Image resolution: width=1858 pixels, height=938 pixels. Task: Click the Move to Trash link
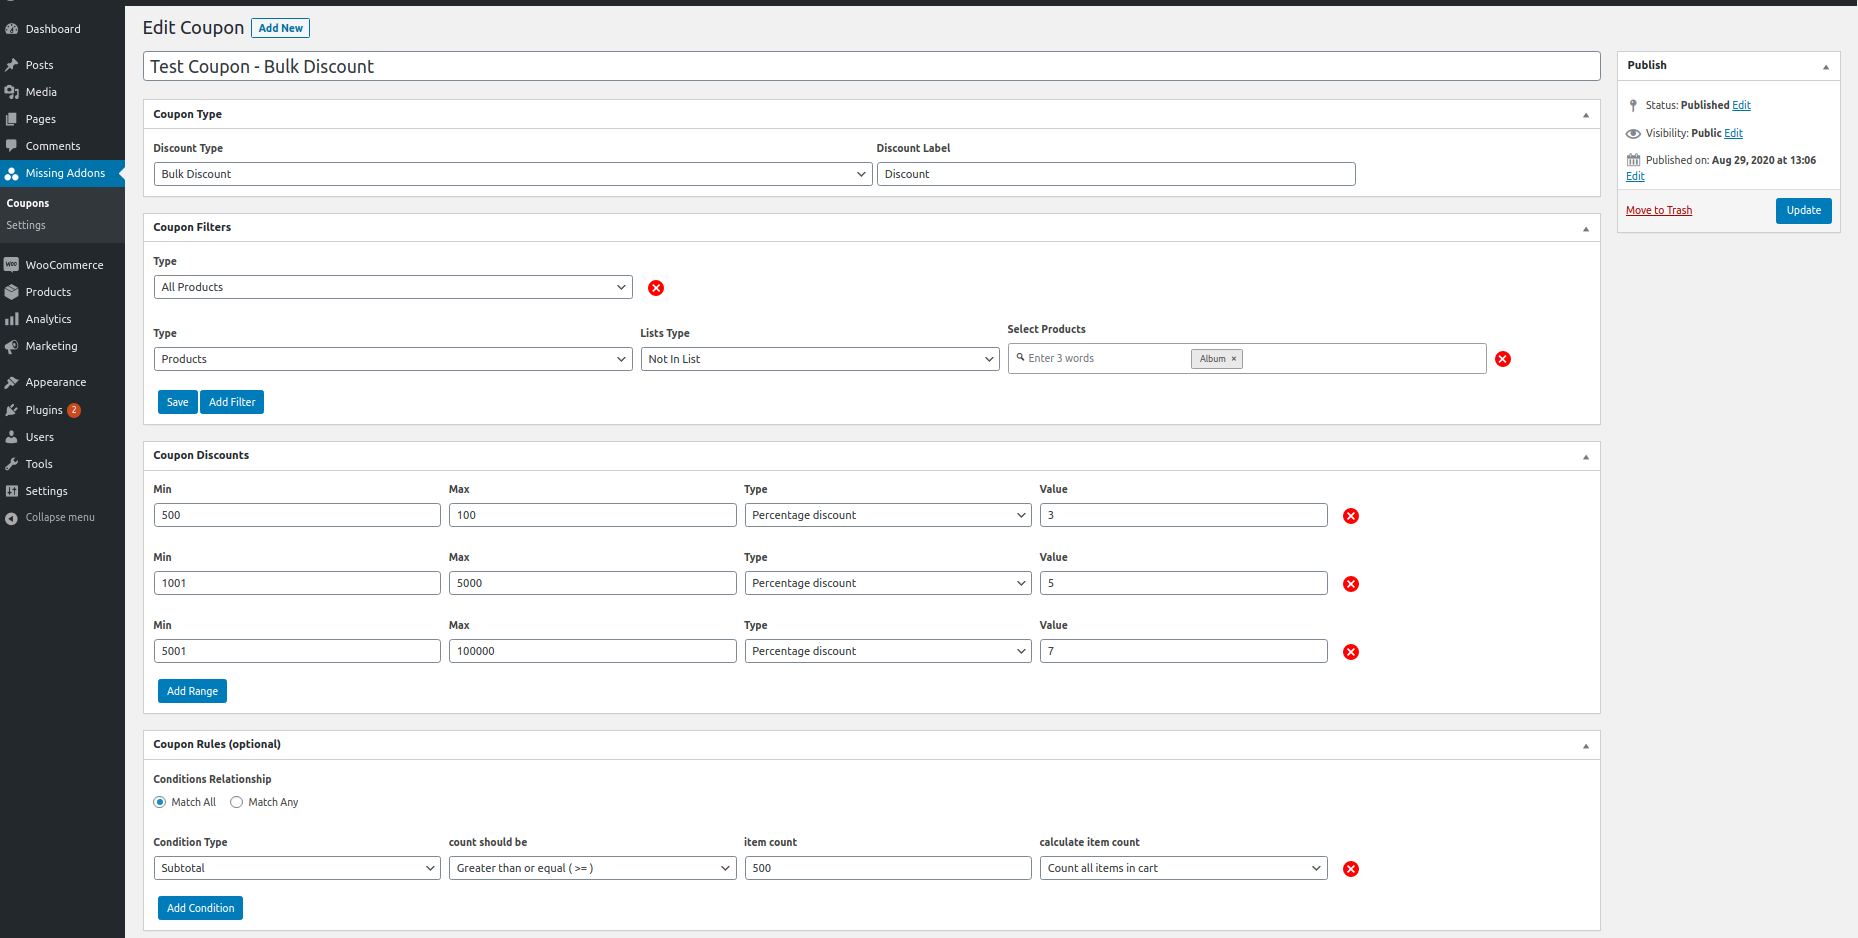coord(1659,210)
